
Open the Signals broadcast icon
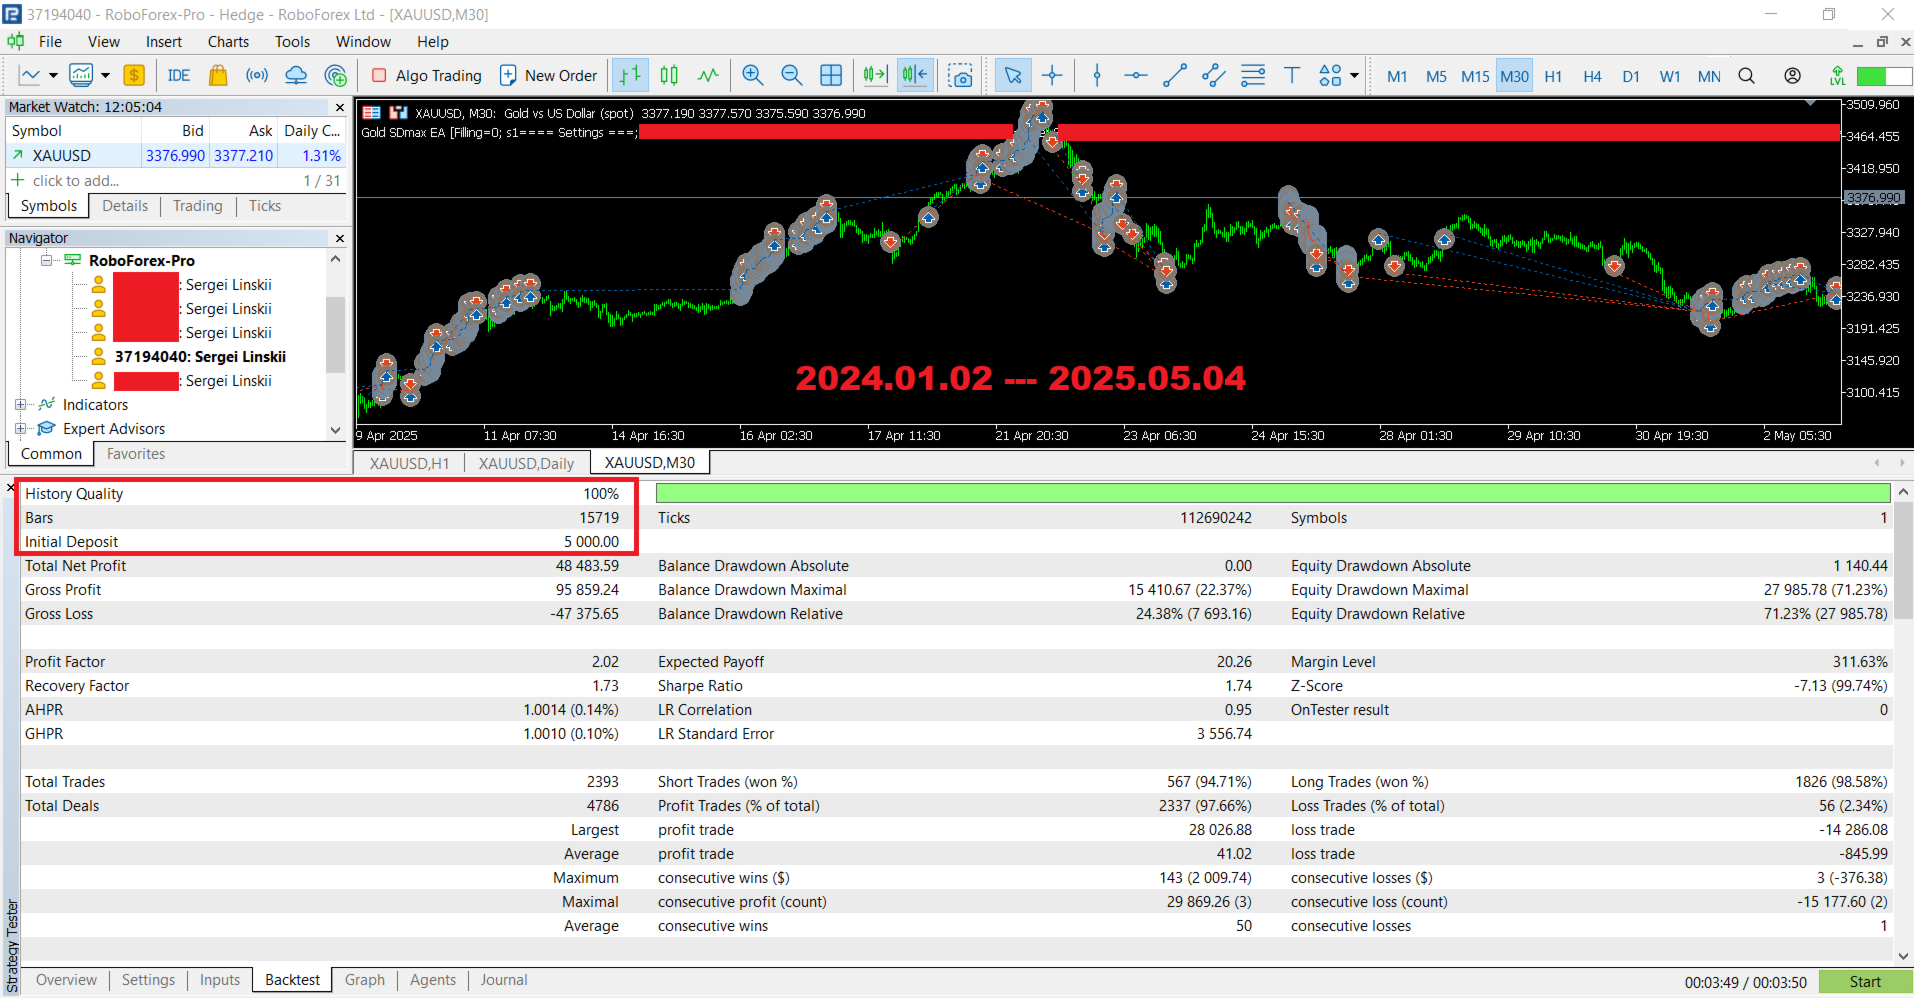257,75
